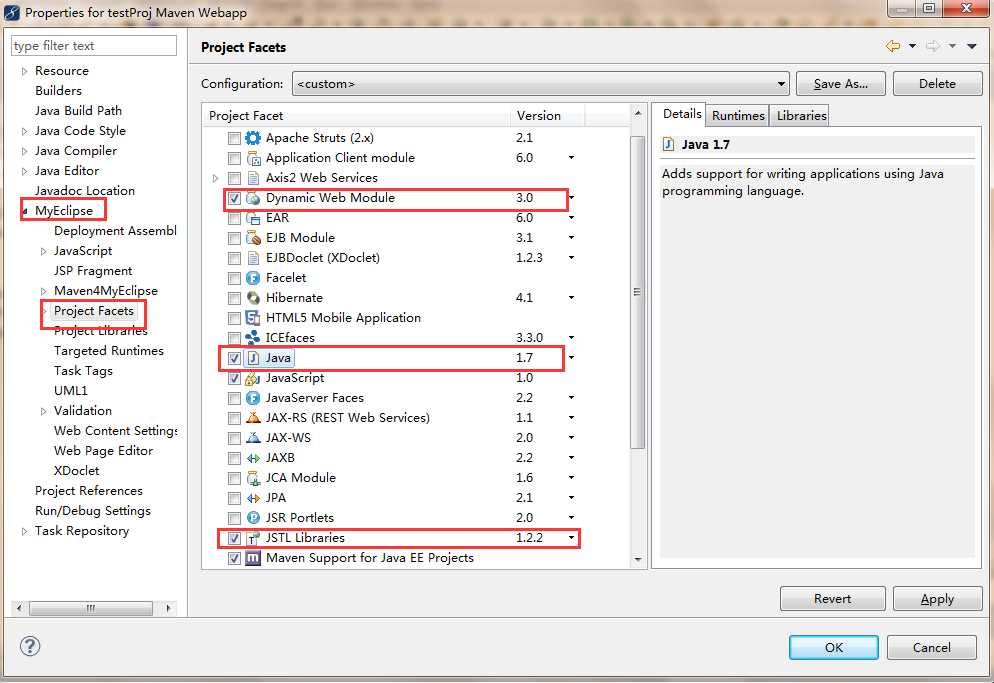
Task: Click the JPA facet icon
Action: click(253, 498)
